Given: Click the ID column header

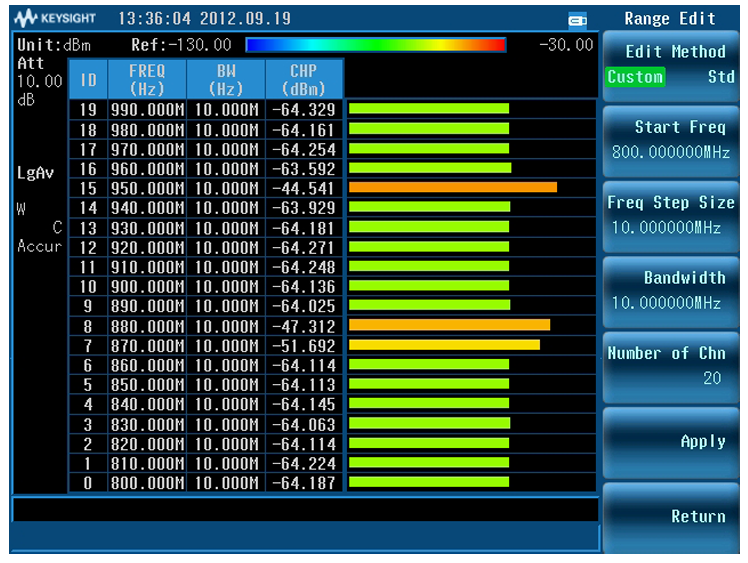Looking at the screenshot, I should (x=88, y=79).
